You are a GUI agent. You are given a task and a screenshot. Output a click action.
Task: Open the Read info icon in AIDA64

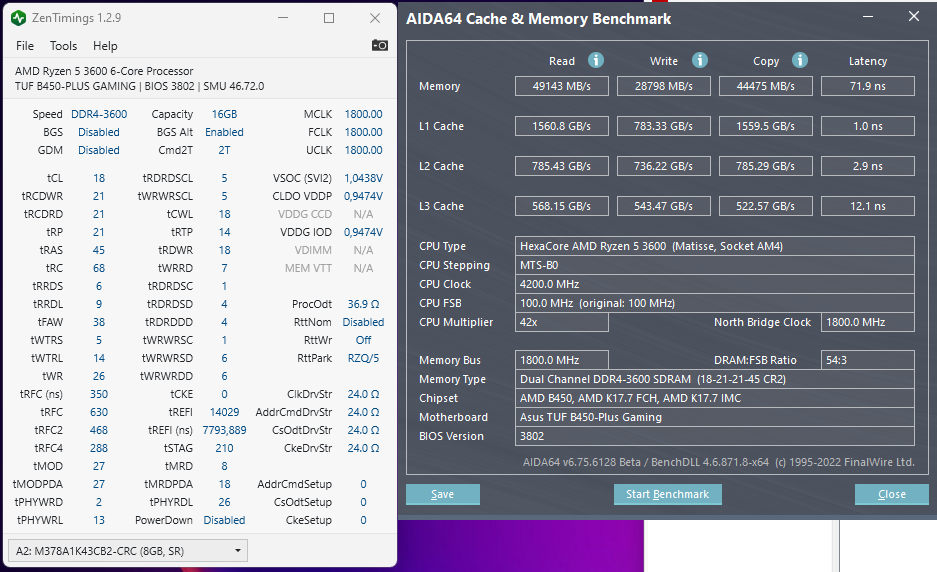point(596,60)
